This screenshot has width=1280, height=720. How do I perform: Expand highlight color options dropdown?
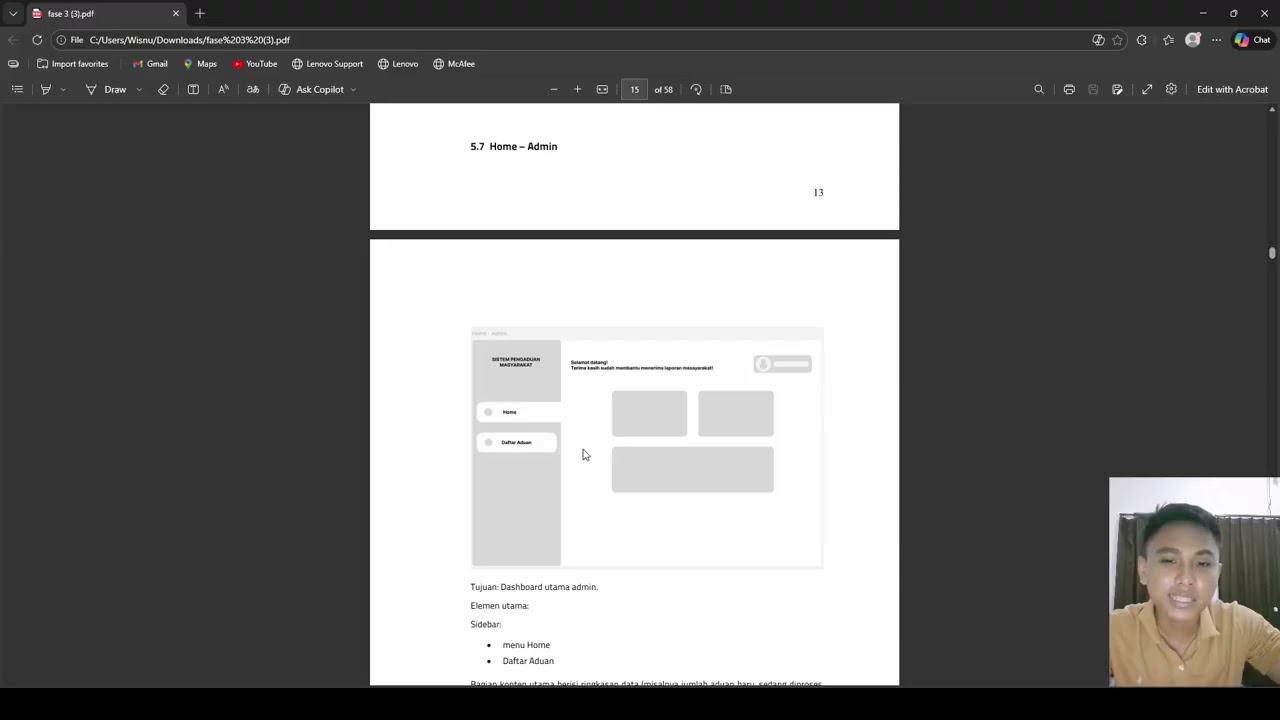point(63,89)
